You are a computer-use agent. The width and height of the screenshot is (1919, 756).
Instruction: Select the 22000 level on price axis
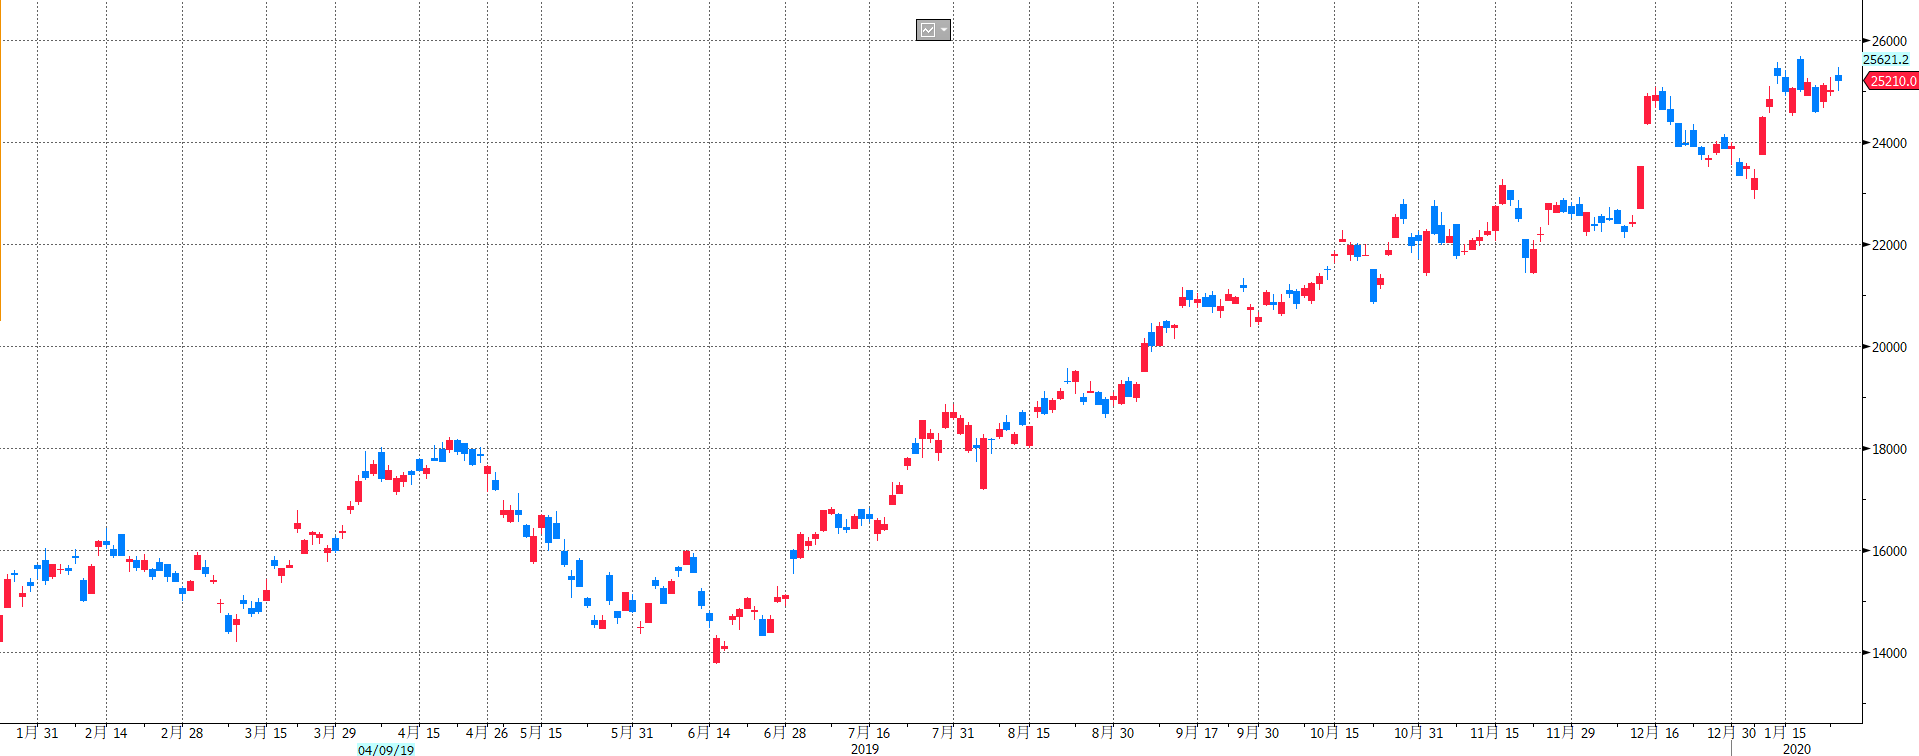(x=1889, y=245)
